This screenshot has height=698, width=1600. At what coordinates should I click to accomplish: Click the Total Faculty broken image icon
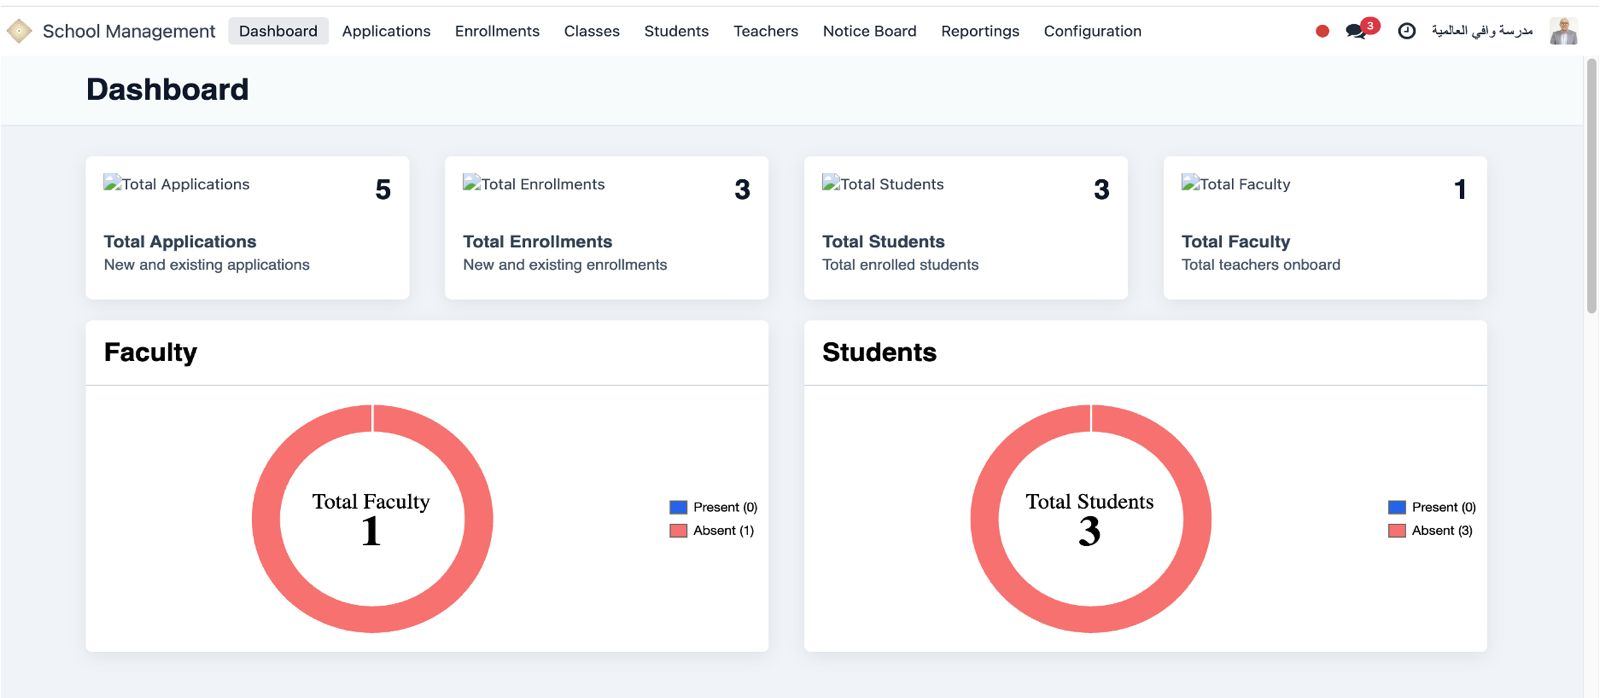[1190, 183]
